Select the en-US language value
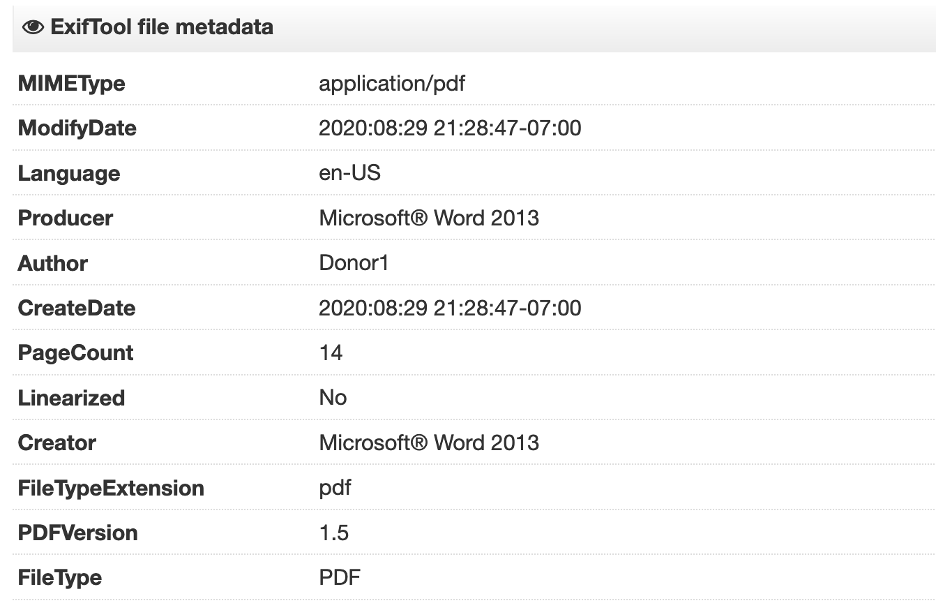Image resolution: width=936 pixels, height=610 pixels. pyautogui.click(x=350, y=173)
